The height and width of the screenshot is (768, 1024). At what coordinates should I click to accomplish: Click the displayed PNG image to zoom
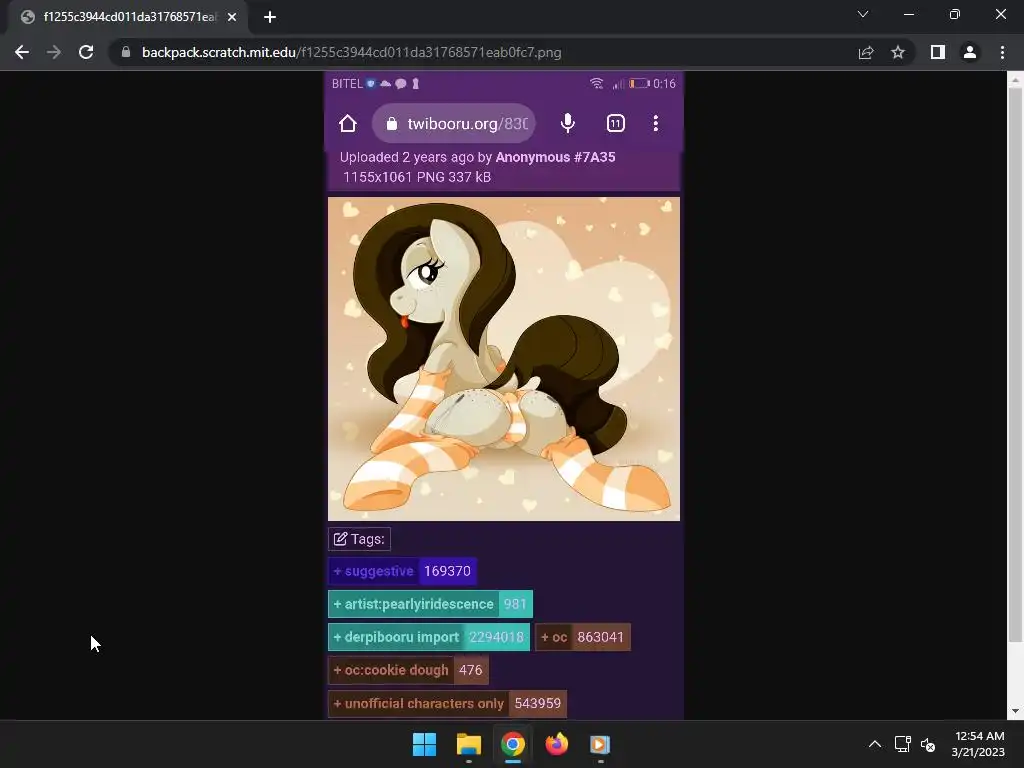click(x=504, y=395)
